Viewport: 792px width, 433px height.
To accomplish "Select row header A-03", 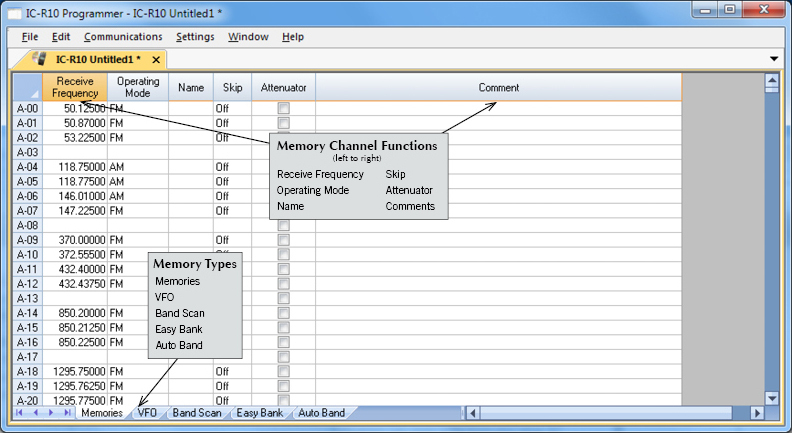I will [28, 152].
